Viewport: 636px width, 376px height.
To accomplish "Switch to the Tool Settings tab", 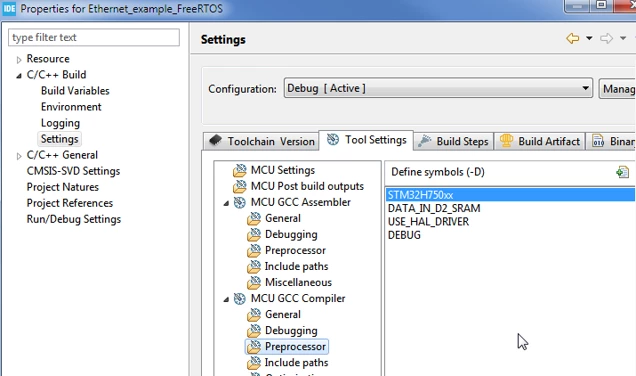I will coord(366,140).
